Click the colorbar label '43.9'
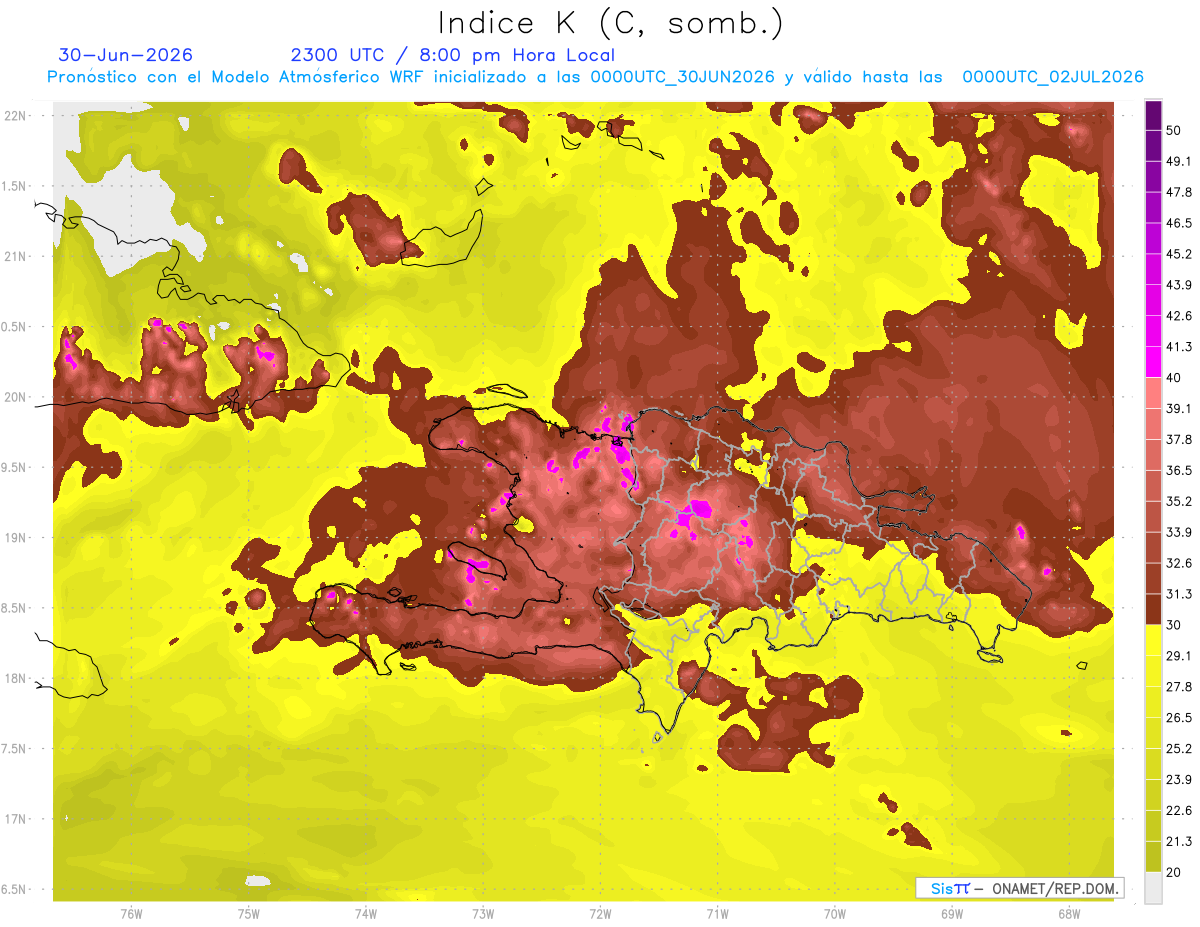The image size is (1200, 927). [x=1179, y=285]
